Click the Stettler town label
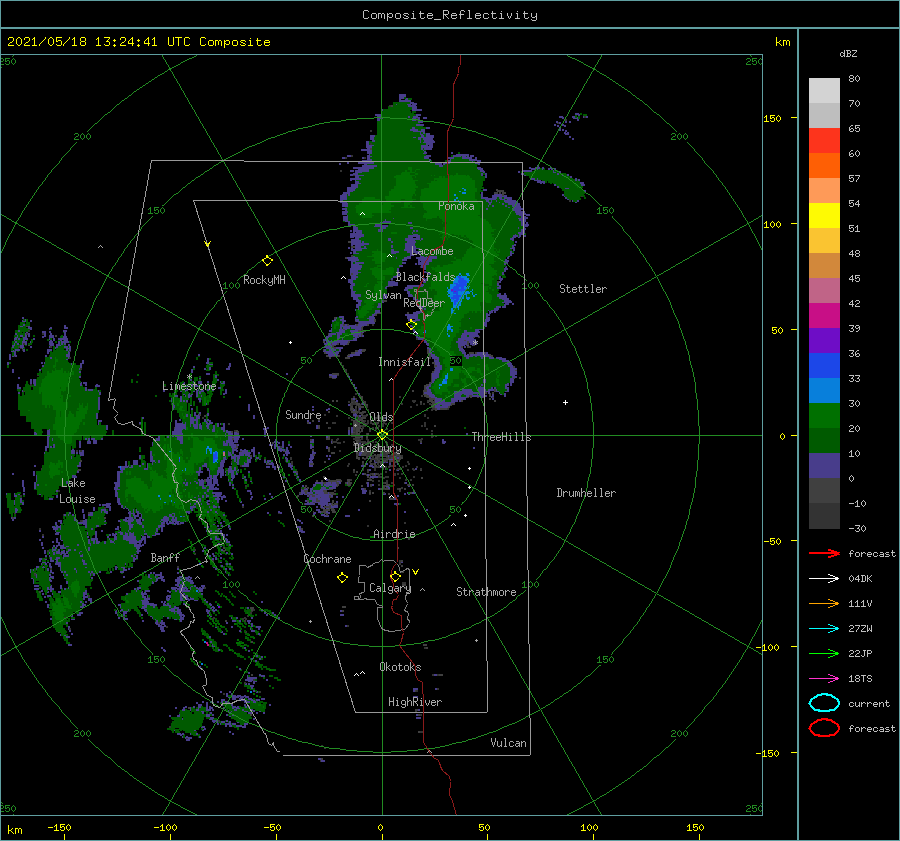Screen dimensions: 900x841 (x=583, y=289)
